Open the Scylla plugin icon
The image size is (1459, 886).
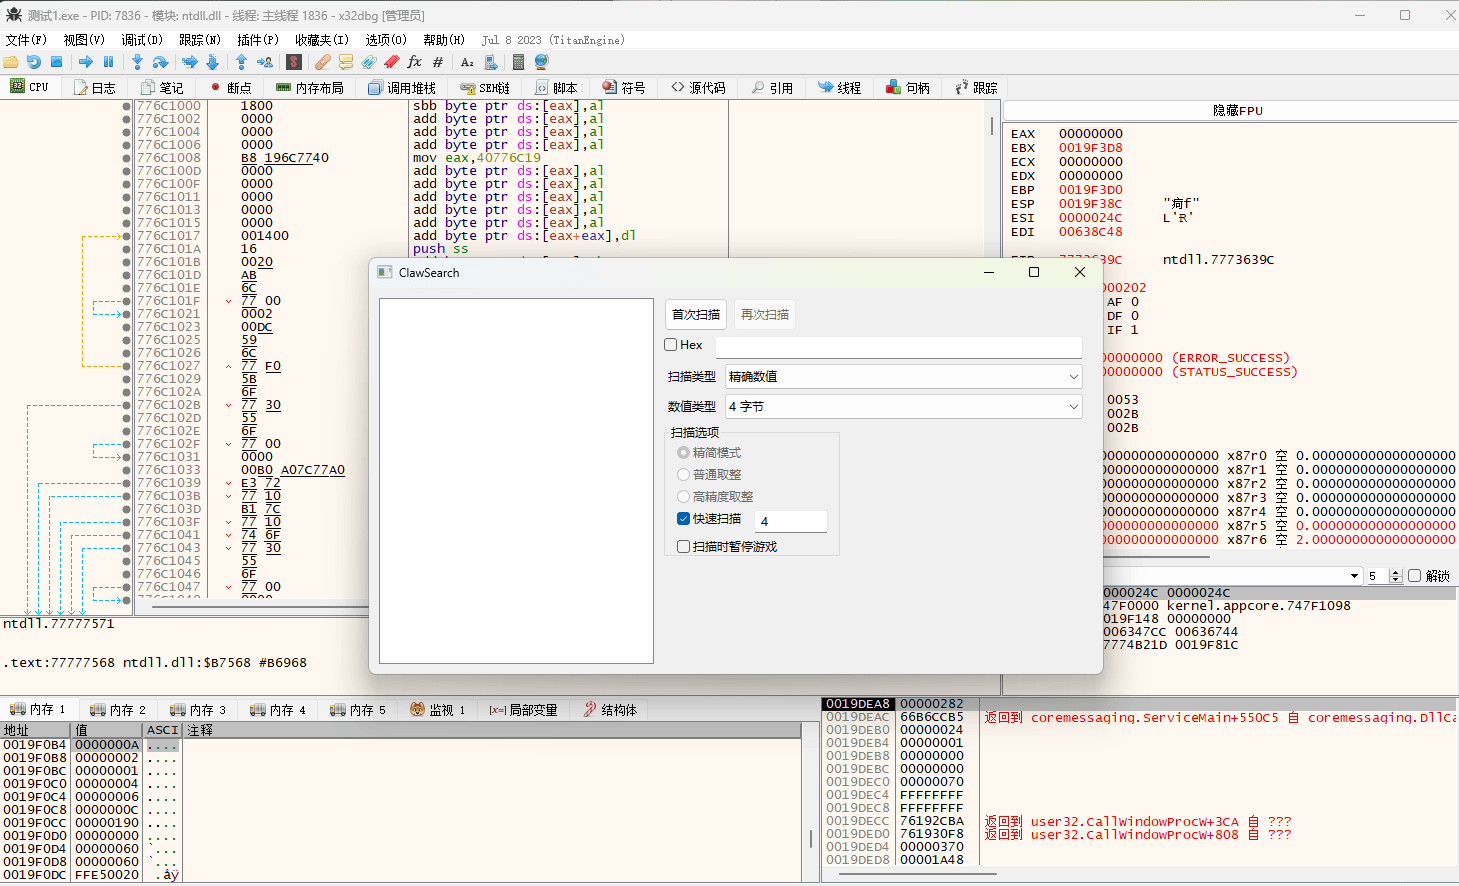click(294, 62)
